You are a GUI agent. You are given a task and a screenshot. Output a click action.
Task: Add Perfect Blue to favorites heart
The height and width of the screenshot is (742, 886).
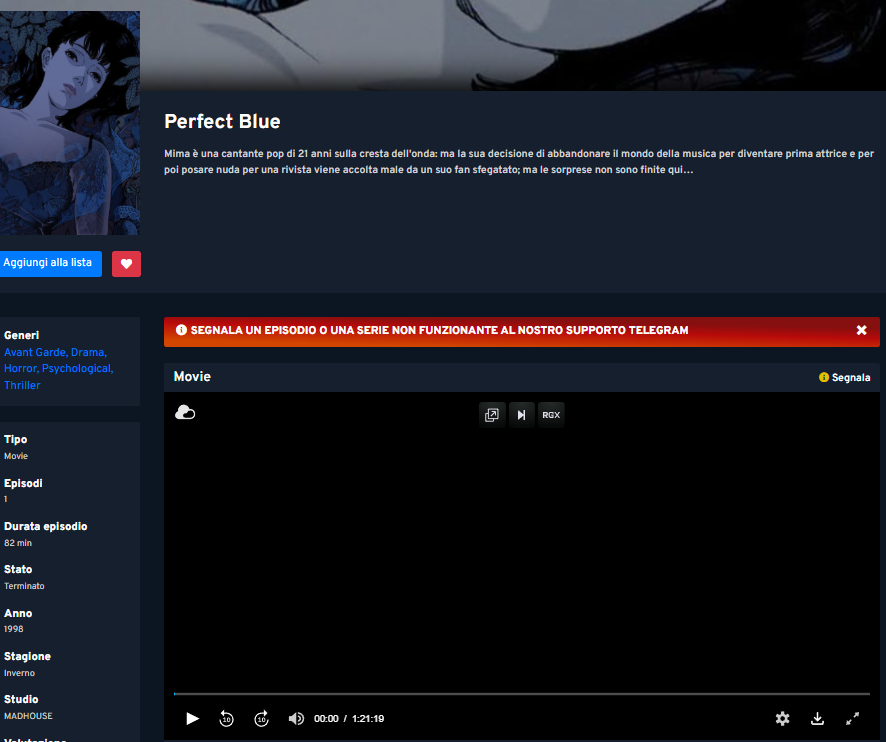126,264
